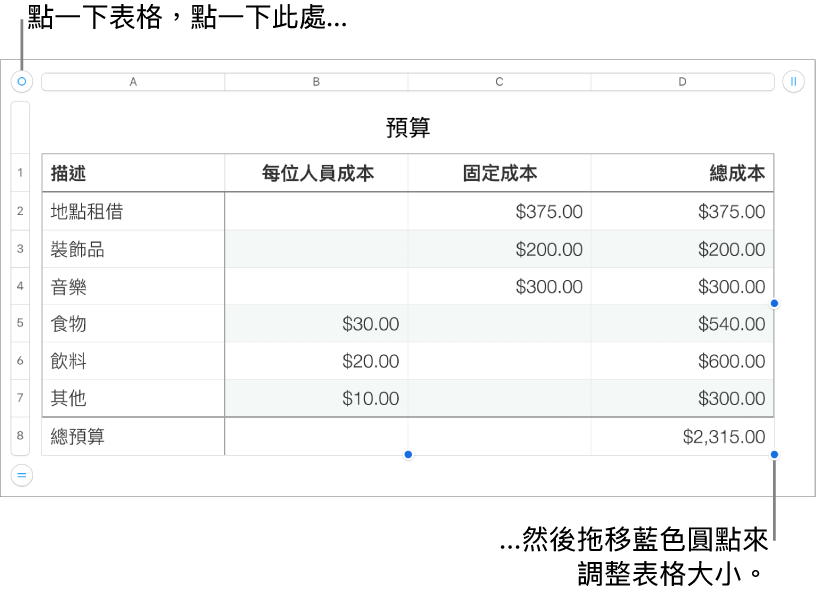This screenshot has height=593, width=817.
Task: Select column A header
Action: [133, 82]
